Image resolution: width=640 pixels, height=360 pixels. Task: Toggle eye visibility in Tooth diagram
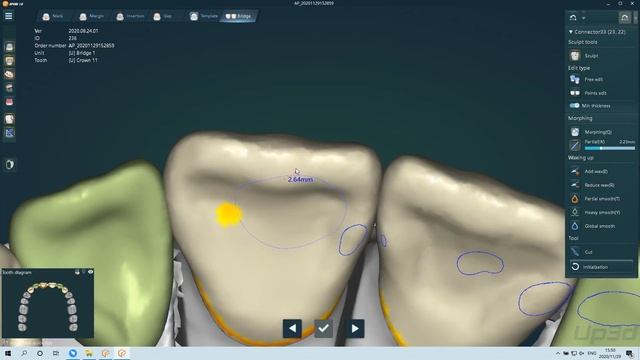click(90, 272)
